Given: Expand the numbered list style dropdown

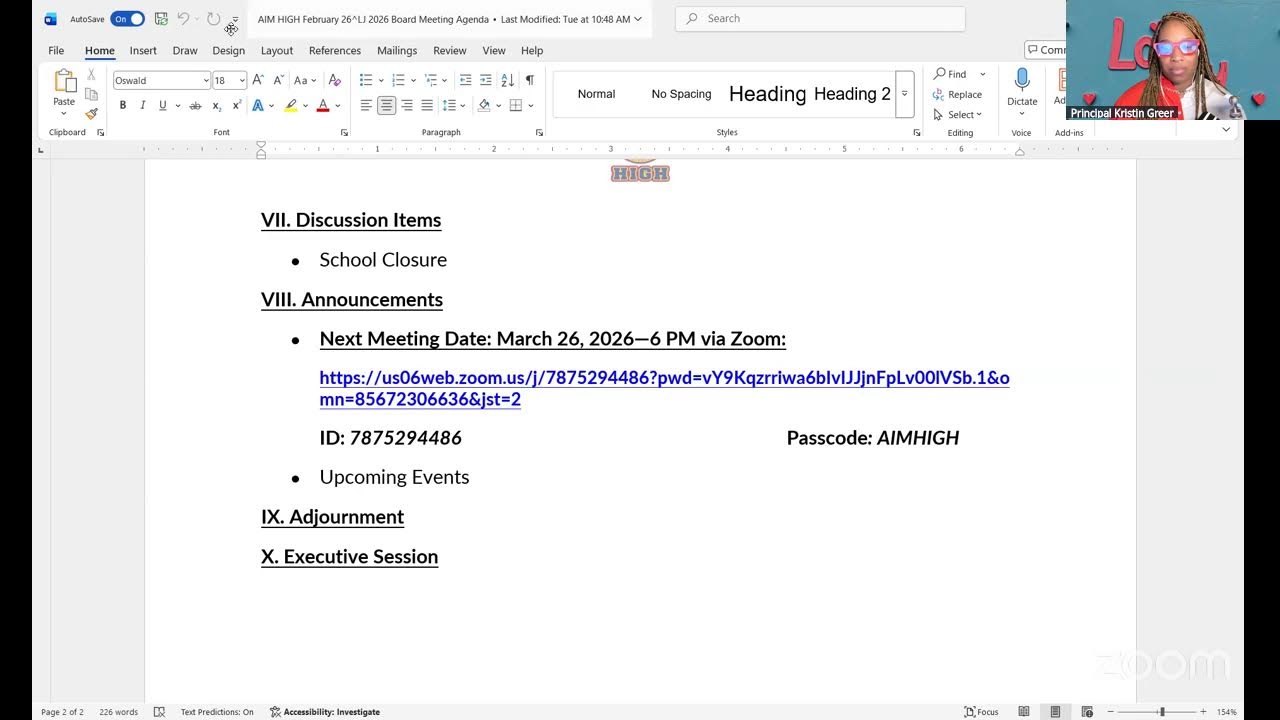Looking at the screenshot, I should click(x=413, y=80).
